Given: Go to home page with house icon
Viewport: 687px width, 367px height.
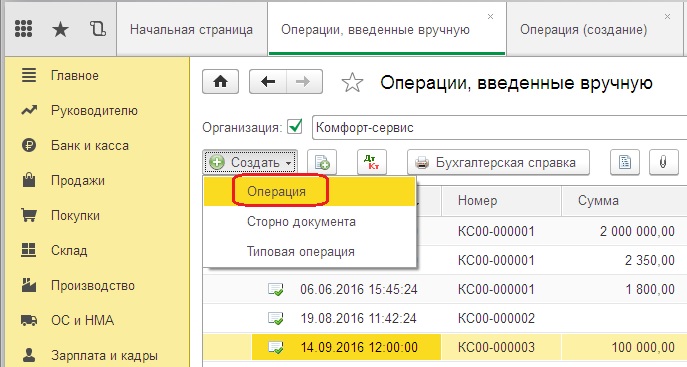Looking at the screenshot, I should (x=220, y=81).
